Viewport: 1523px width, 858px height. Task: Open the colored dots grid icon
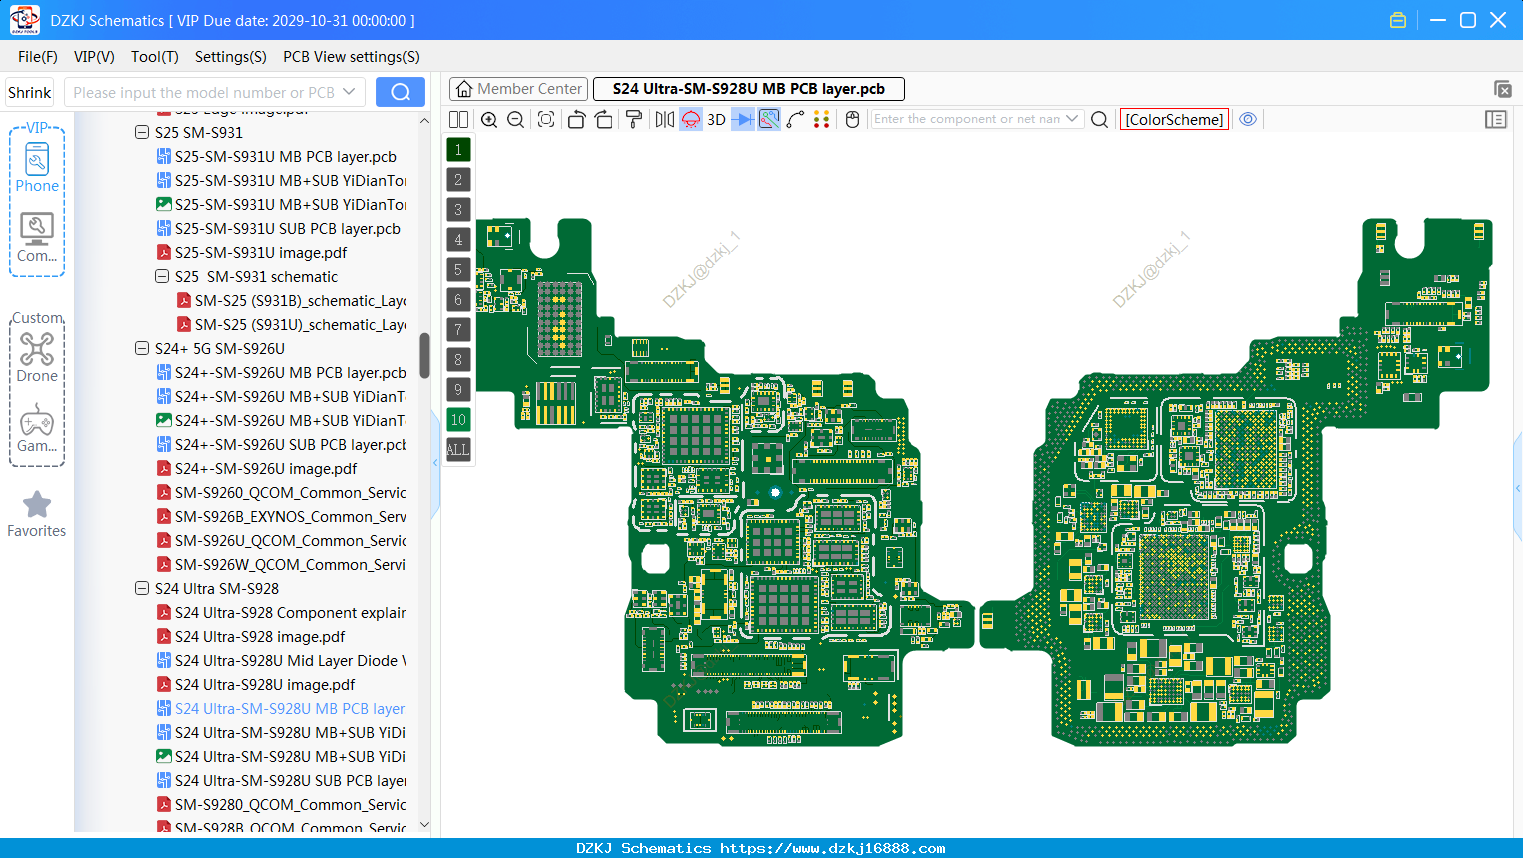click(822, 119)
